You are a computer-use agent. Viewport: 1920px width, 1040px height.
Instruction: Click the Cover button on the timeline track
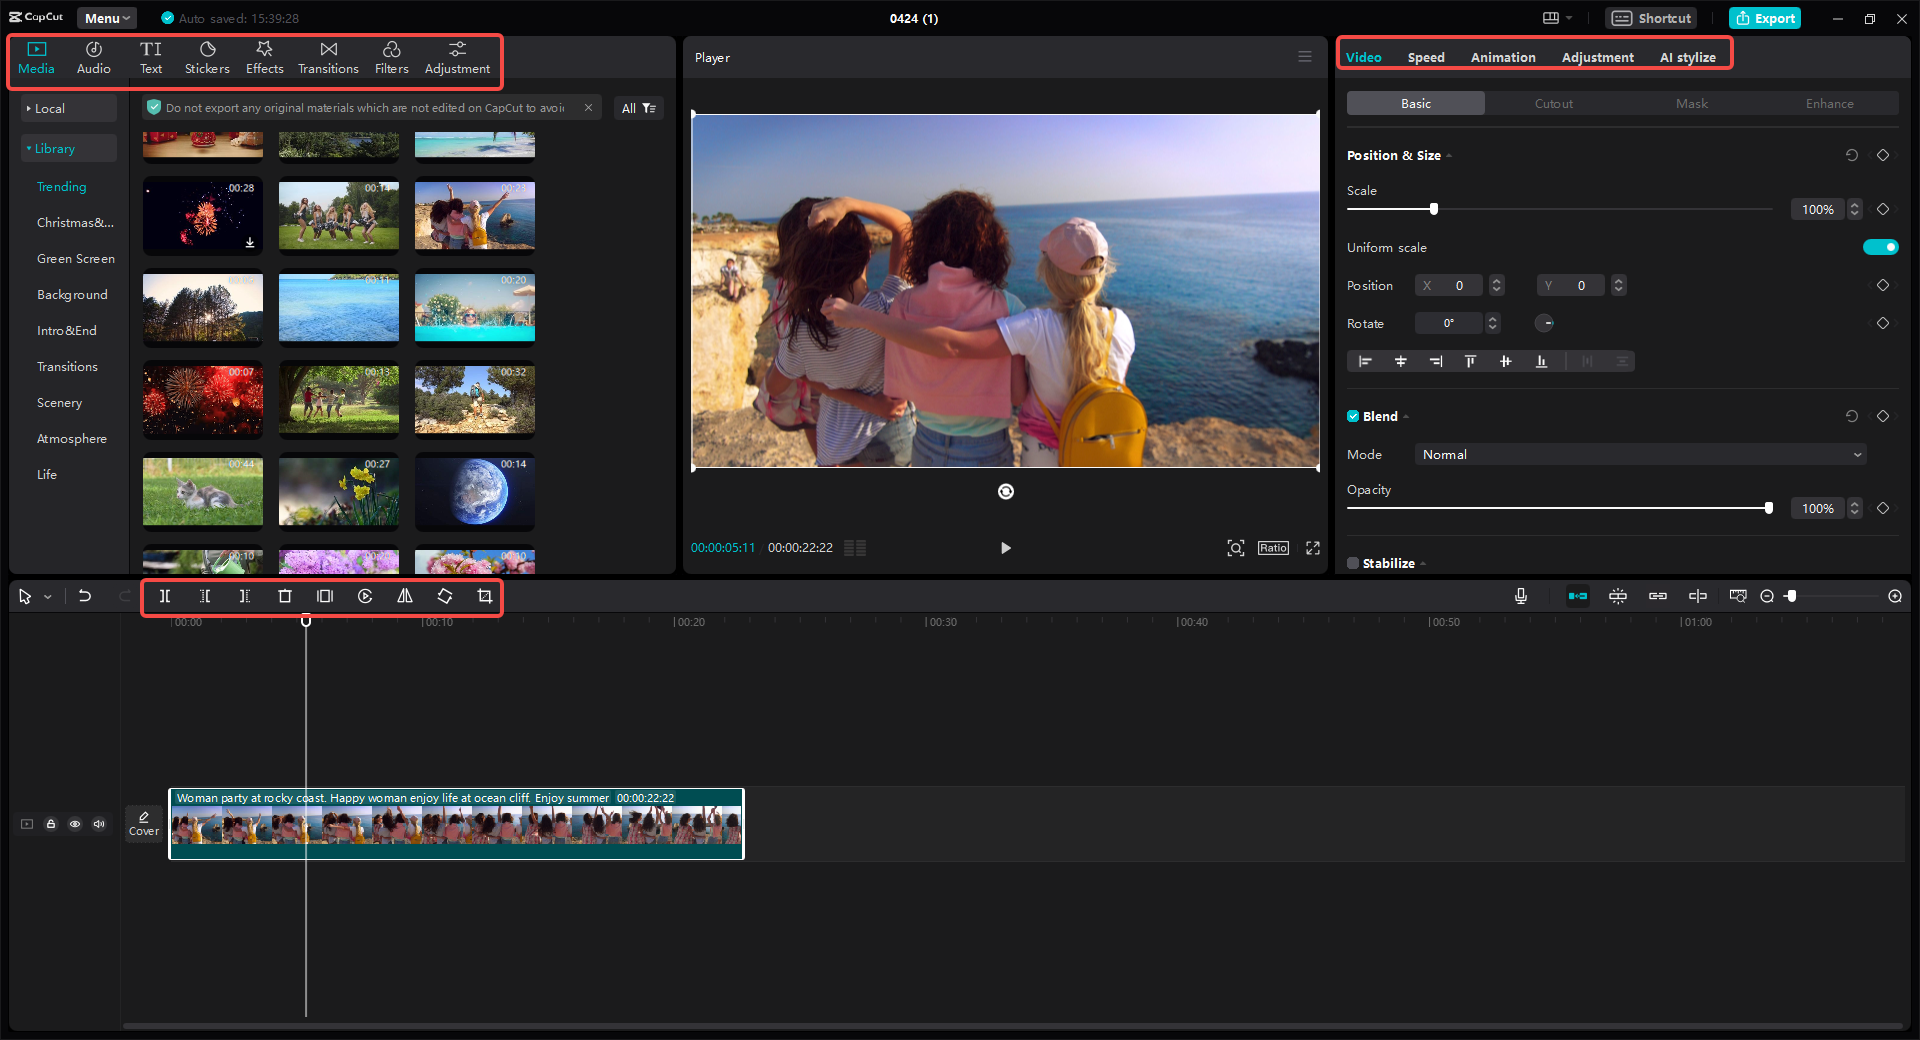click(143, 823)
